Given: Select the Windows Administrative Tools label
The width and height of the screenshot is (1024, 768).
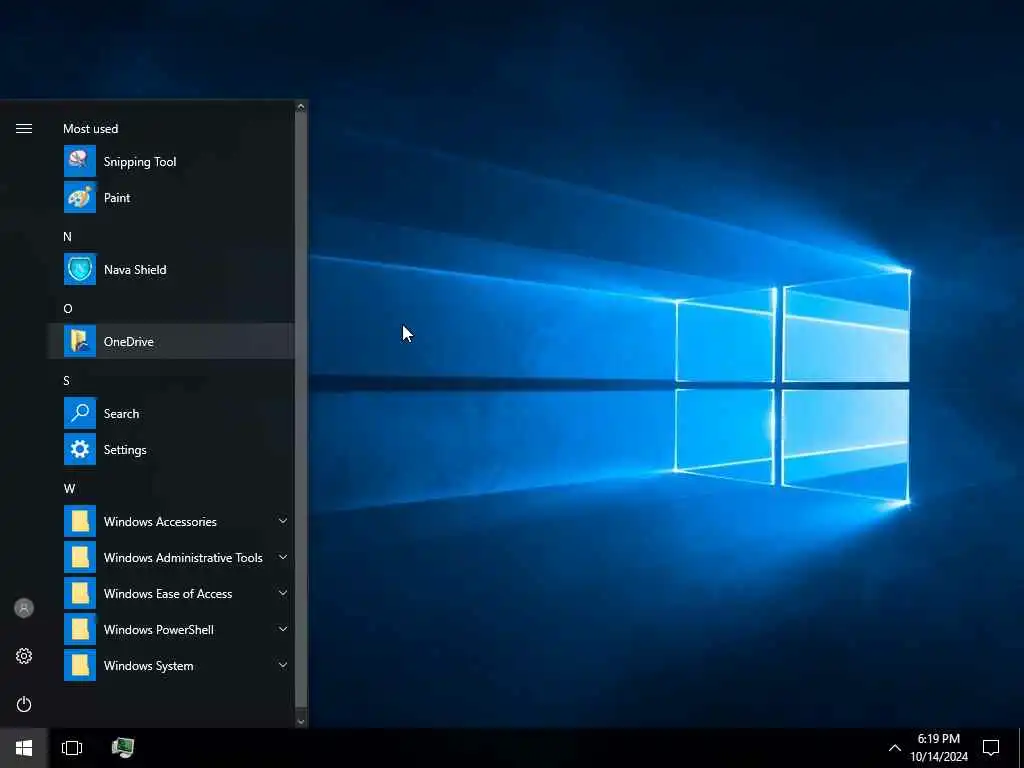Looking at the screenshot, I should 183,557.
